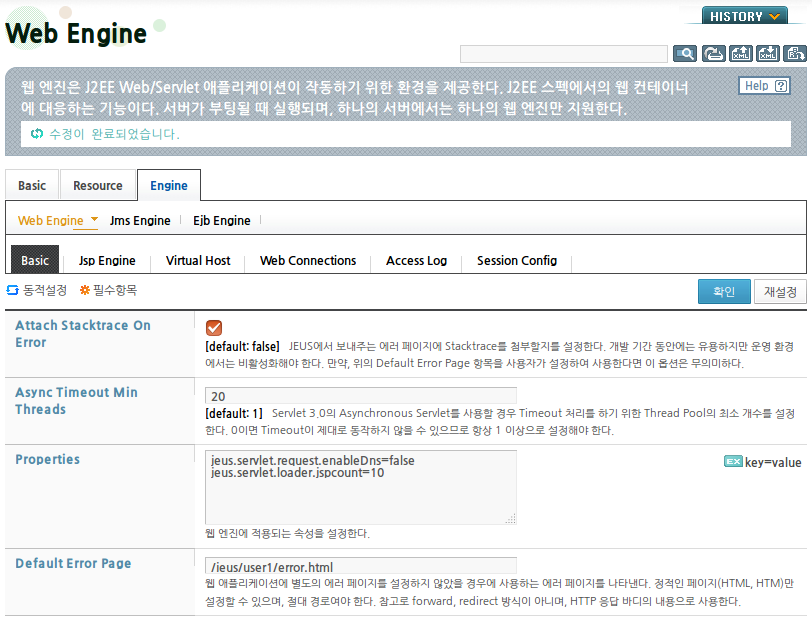Open the Jsp Engine sub-tab
Screen dimensions: 812x621
(x=107, y=261)
